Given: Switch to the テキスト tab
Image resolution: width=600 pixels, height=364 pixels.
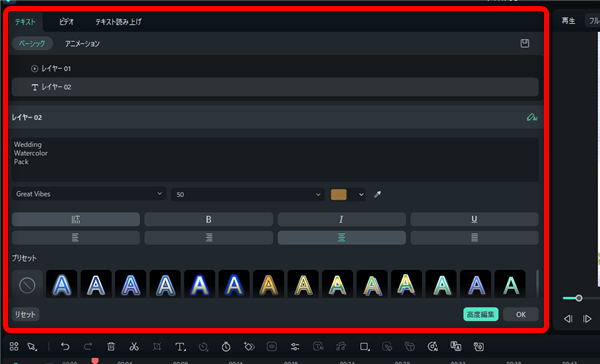Looking at the screenshot, I should tap(25, 22).
